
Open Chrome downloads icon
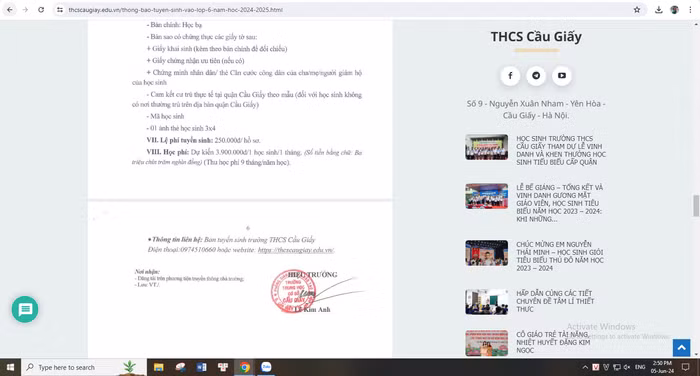(658, 9)
